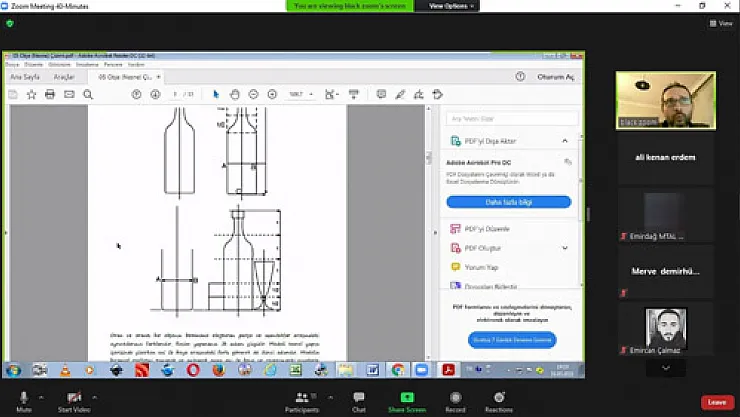Switch to the Ana Sayfa tab
Viewport: 740px width, 417px height.
point(24,76)
